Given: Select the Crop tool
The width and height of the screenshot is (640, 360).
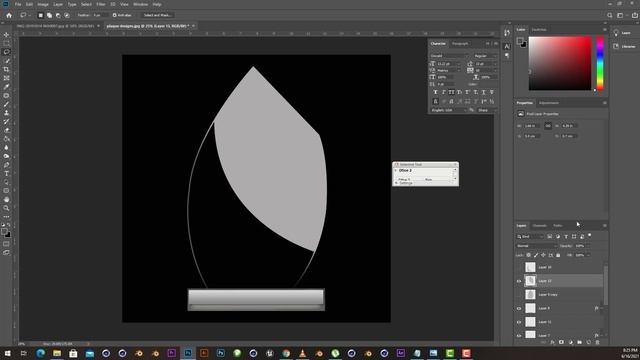Looking at the screenshot, I should (6, 69).
